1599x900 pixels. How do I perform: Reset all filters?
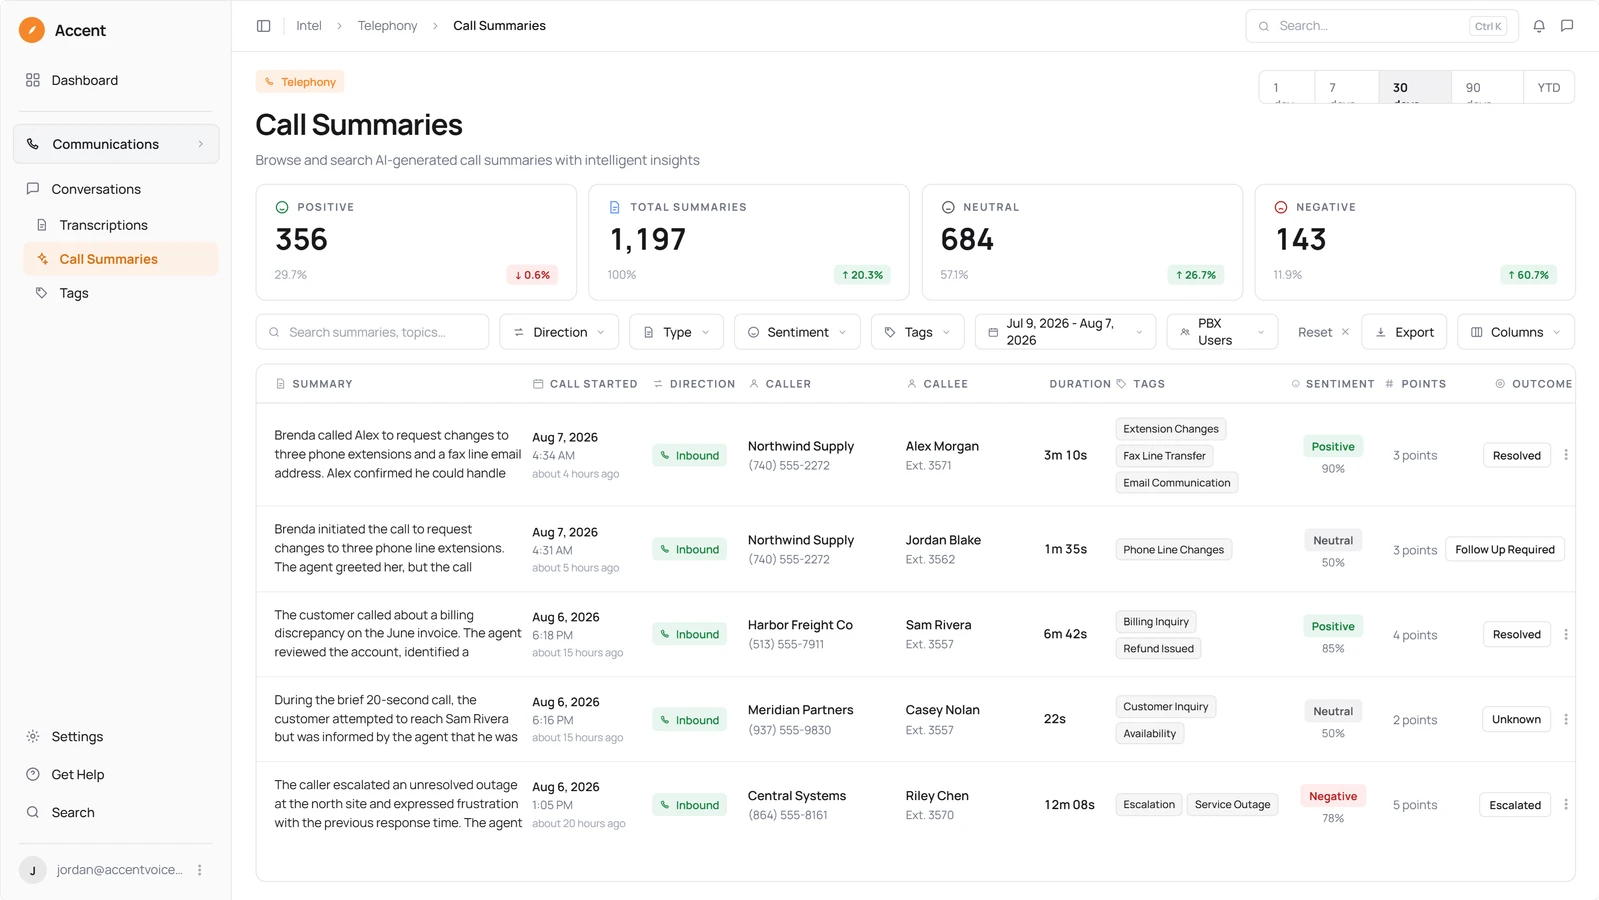click(1323, 332)
